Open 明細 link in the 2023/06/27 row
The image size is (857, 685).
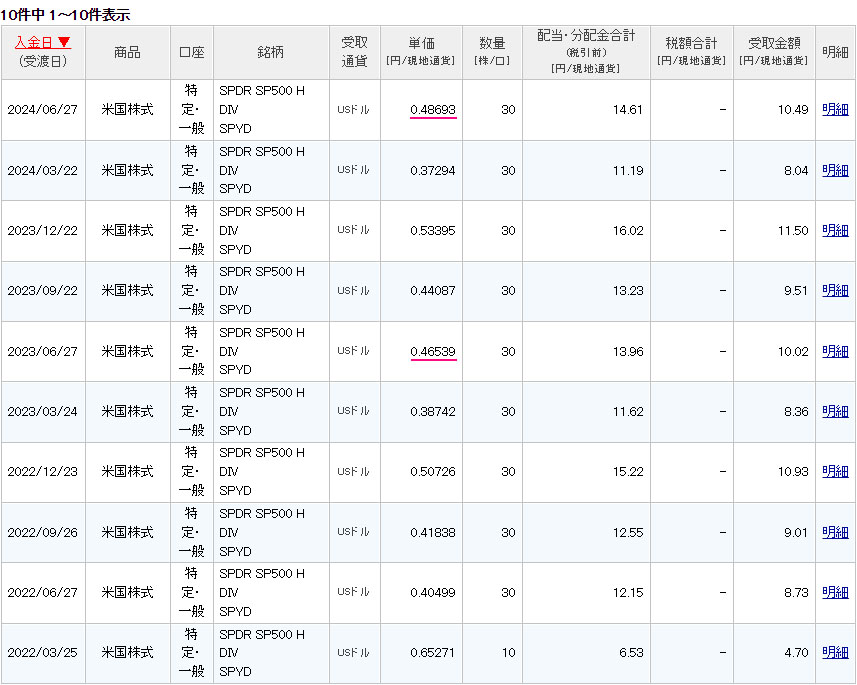coord(834,351)
